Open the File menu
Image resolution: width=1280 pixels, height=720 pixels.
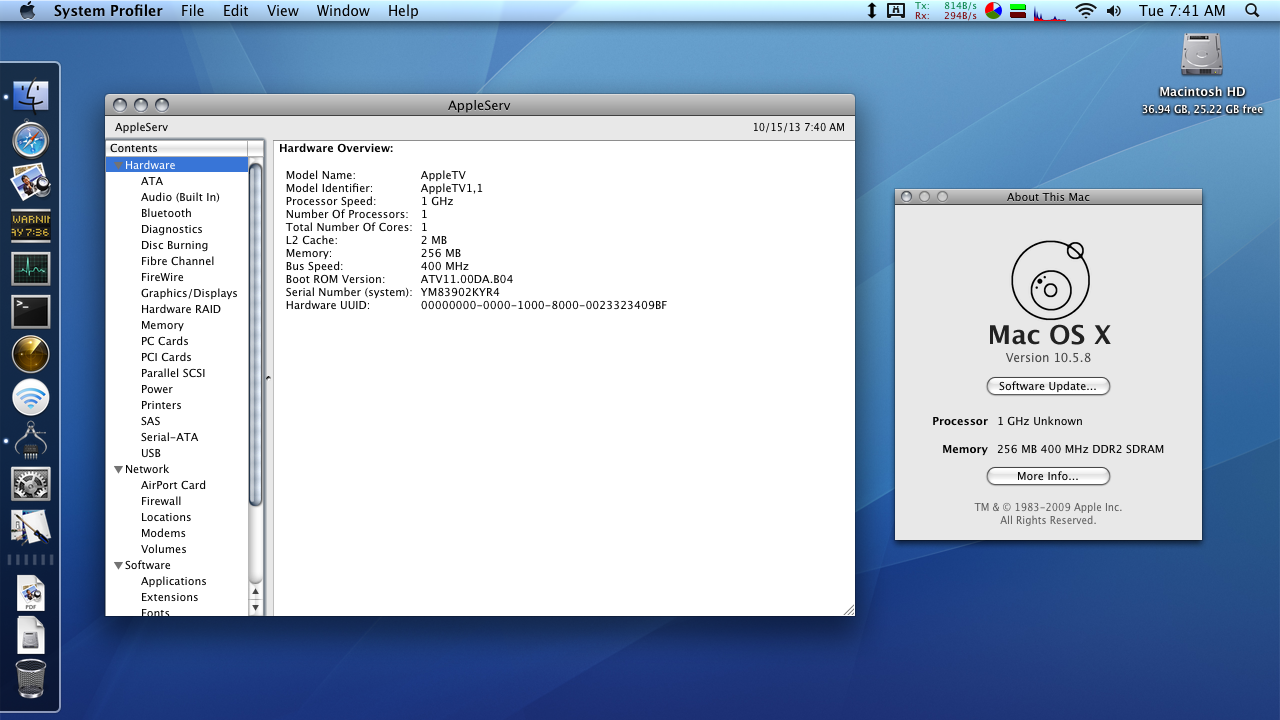193,11
